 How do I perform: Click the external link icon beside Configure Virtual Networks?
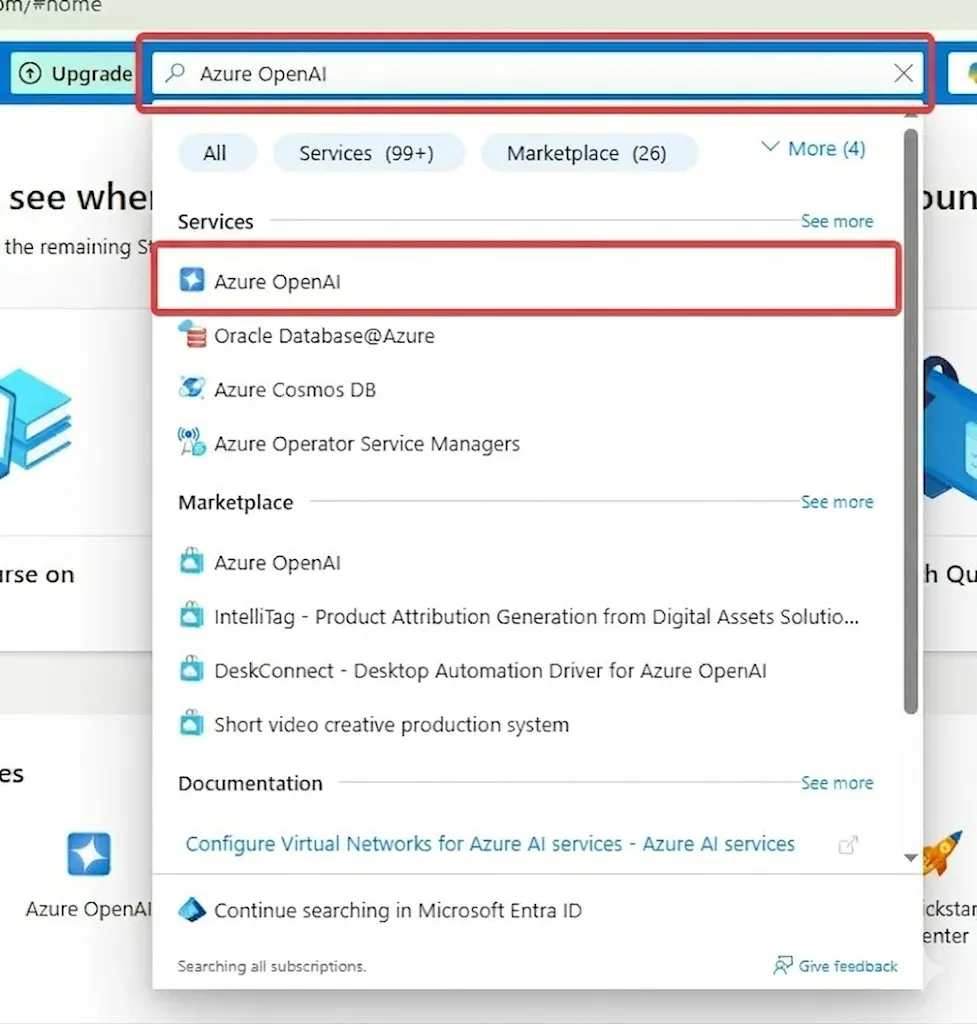[x=848, y=844]
